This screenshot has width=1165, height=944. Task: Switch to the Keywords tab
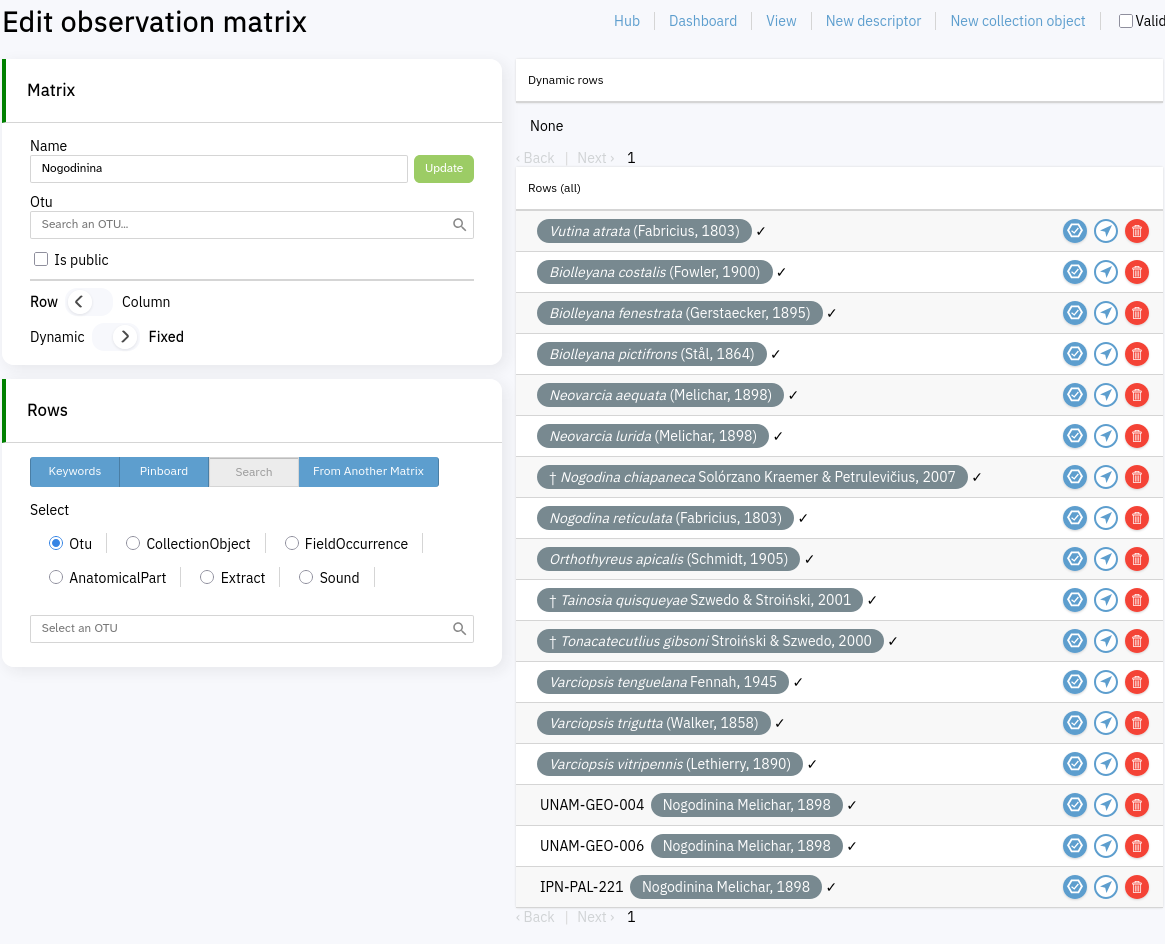75,472
